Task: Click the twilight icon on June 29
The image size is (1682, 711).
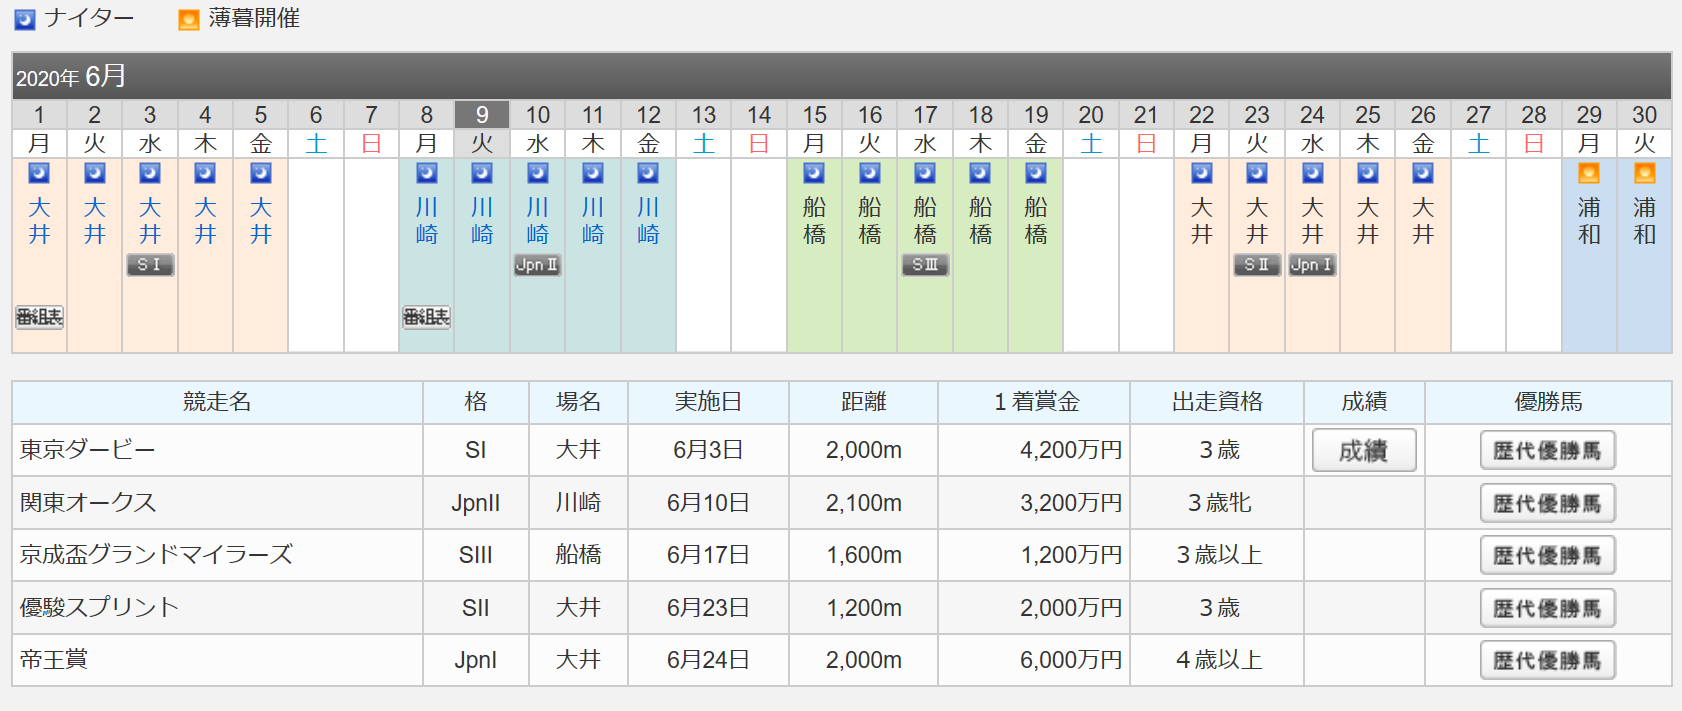Action: [x=1589, y=173]
